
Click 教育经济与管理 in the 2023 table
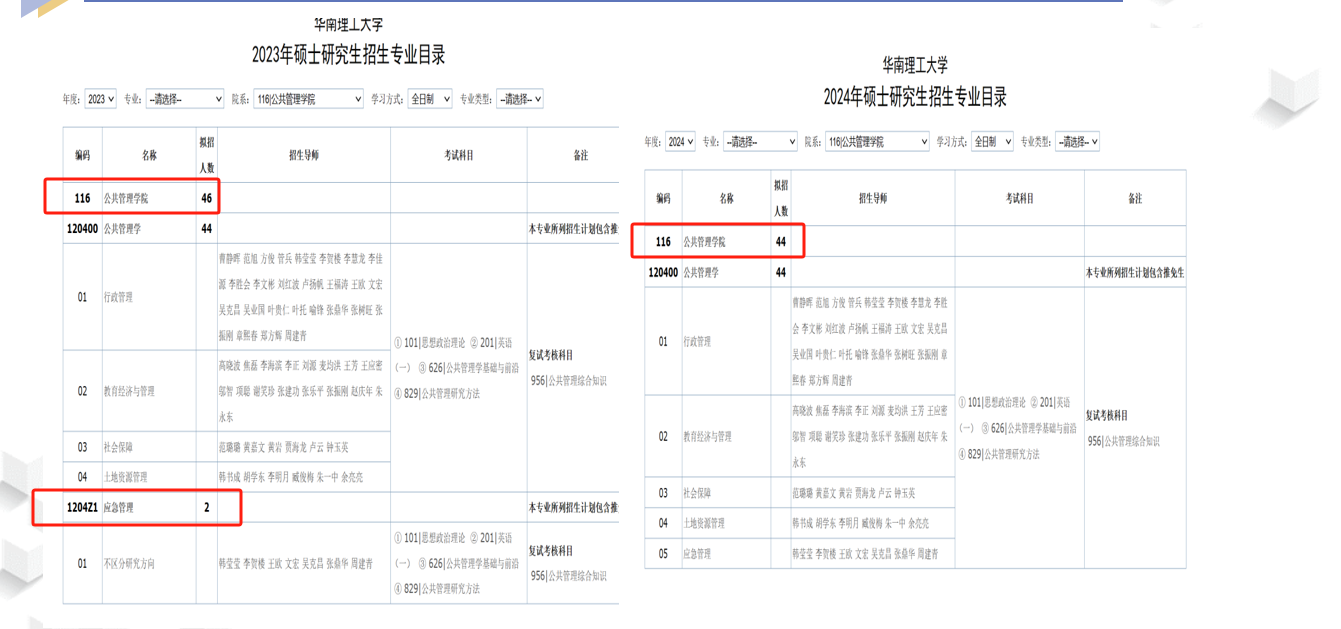click(129, 391)
